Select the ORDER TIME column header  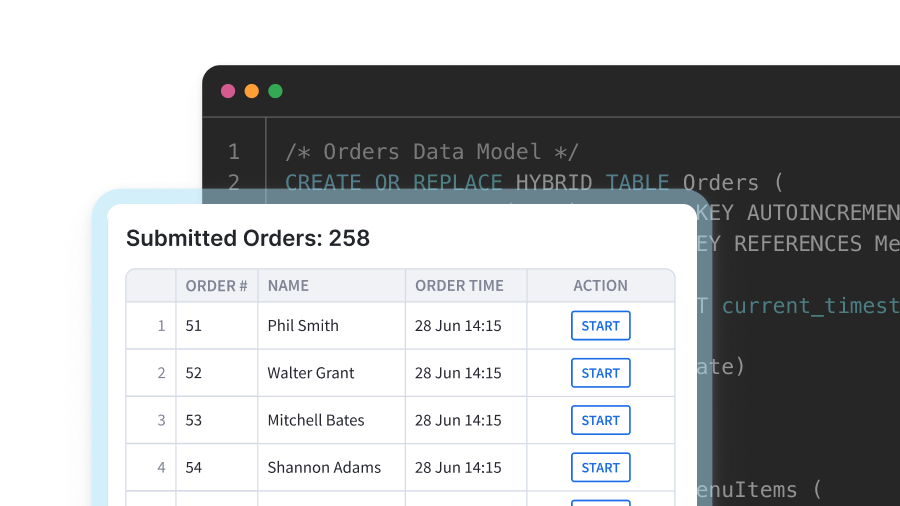coord(459,286)
